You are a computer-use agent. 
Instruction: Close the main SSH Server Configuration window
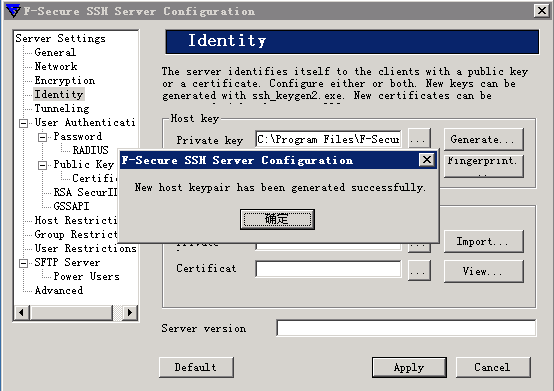coord(541,11)
